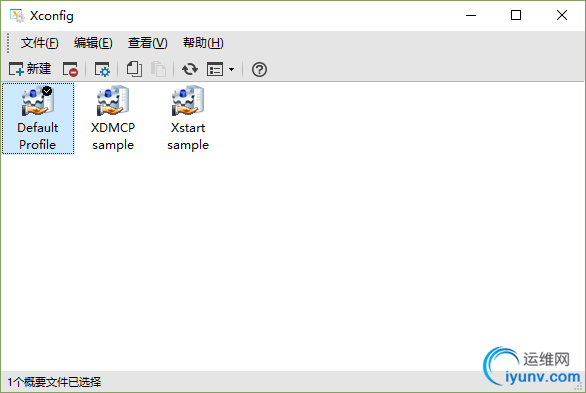Minimize the Xconfig window
Image resolution: width=586 pixels, height=393 pixels.
[x=471, y=15]
